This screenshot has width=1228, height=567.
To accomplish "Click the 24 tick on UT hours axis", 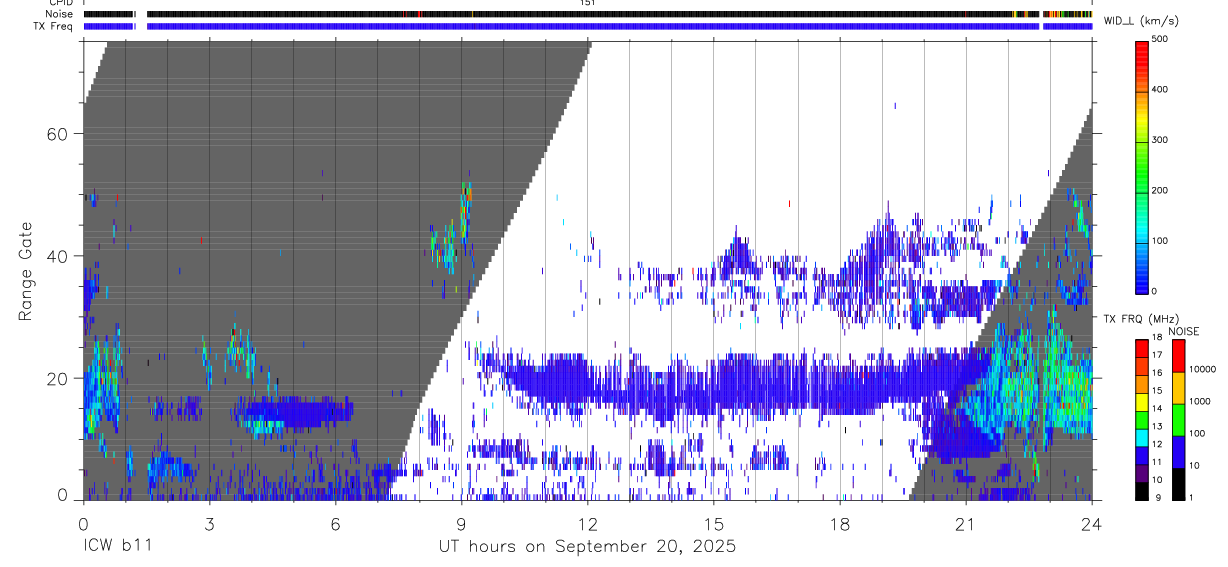I will pyautogui.click(x=1092, y=523).
